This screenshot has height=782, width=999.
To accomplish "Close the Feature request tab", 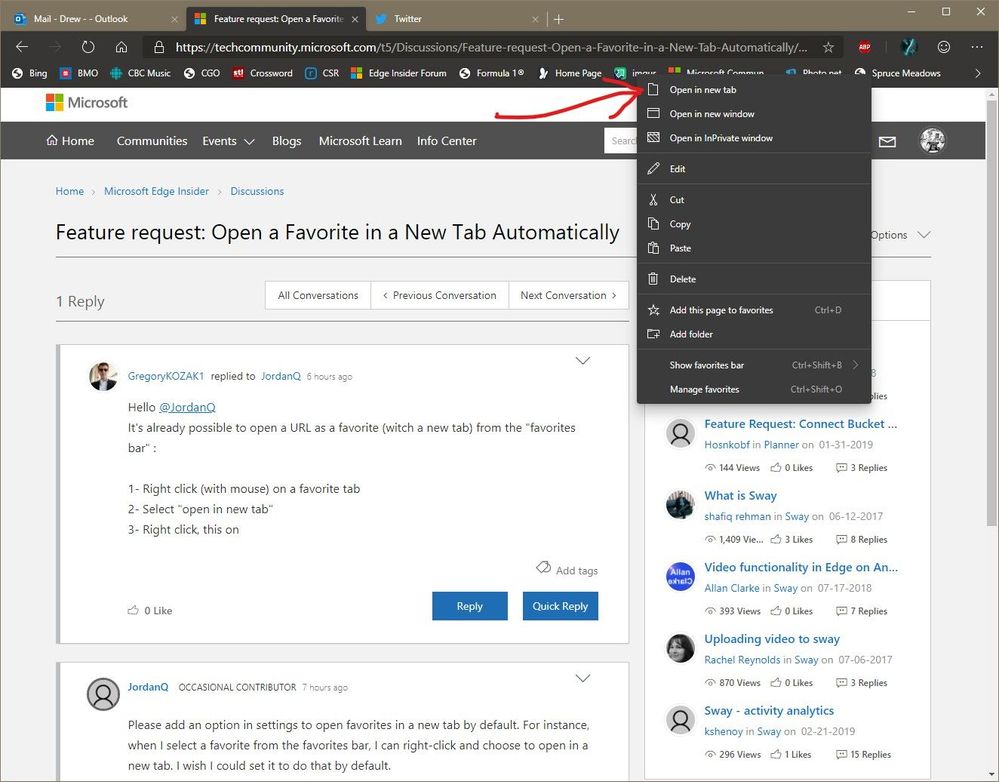I will [355, 19].
